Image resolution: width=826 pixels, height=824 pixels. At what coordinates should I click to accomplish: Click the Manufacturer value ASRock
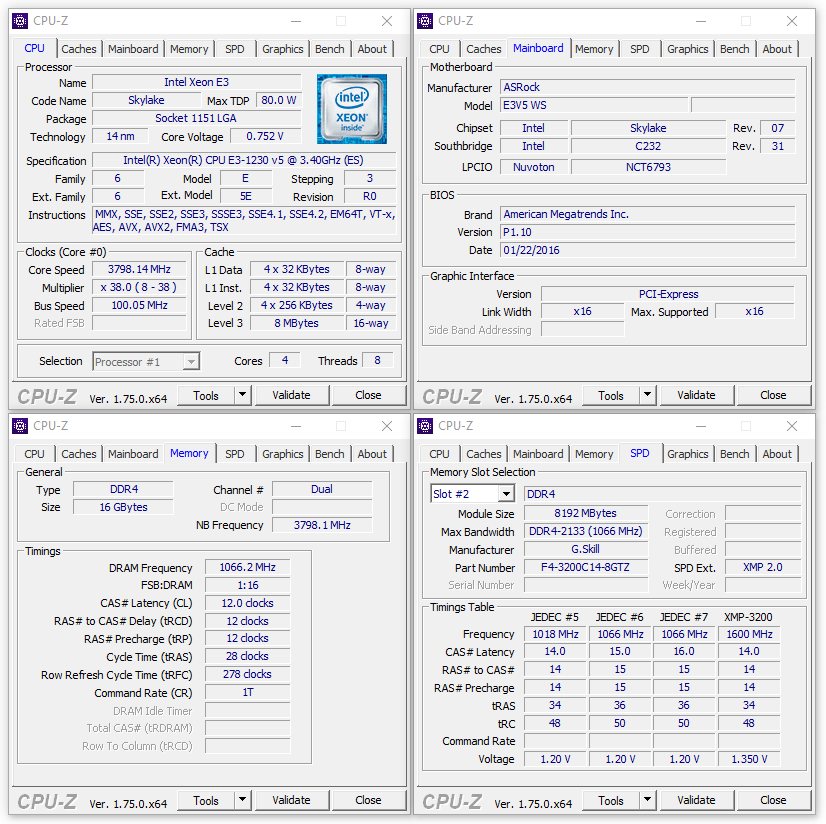click(x=647, y=87)
